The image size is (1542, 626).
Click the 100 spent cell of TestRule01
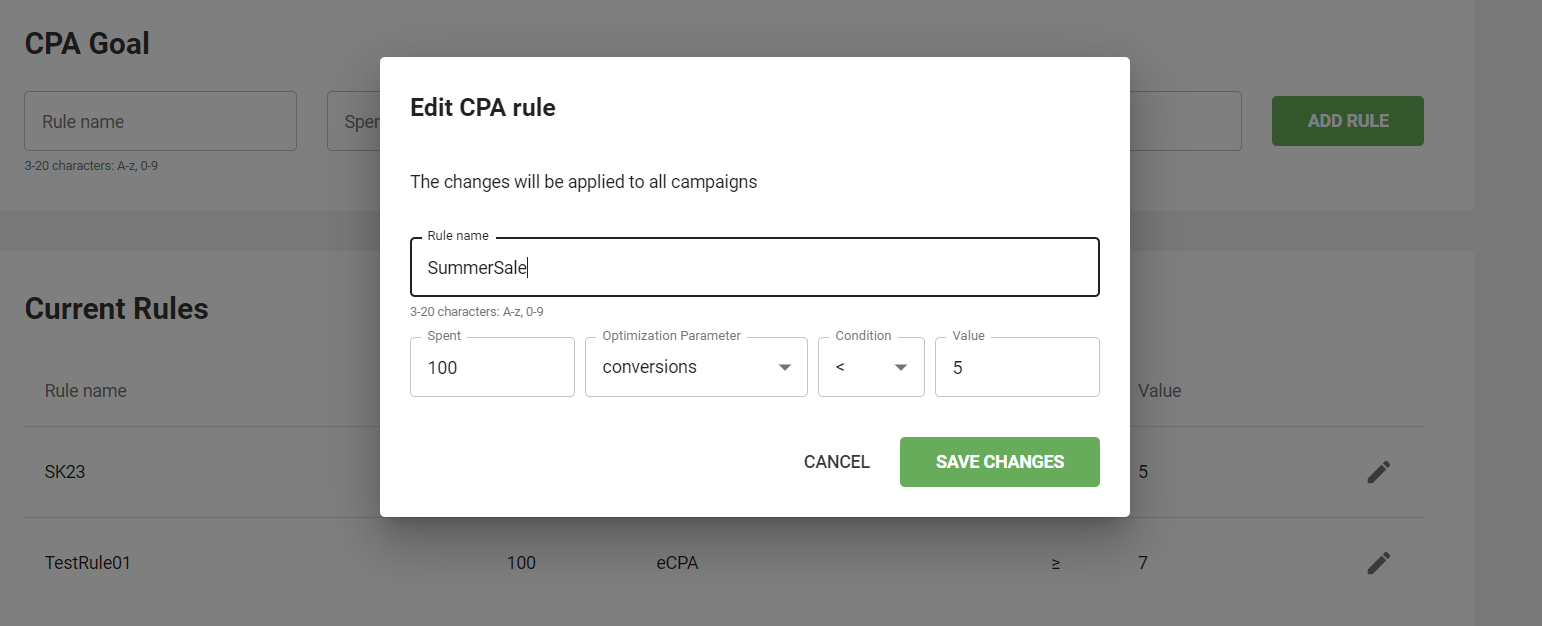(x=521, y=563)
